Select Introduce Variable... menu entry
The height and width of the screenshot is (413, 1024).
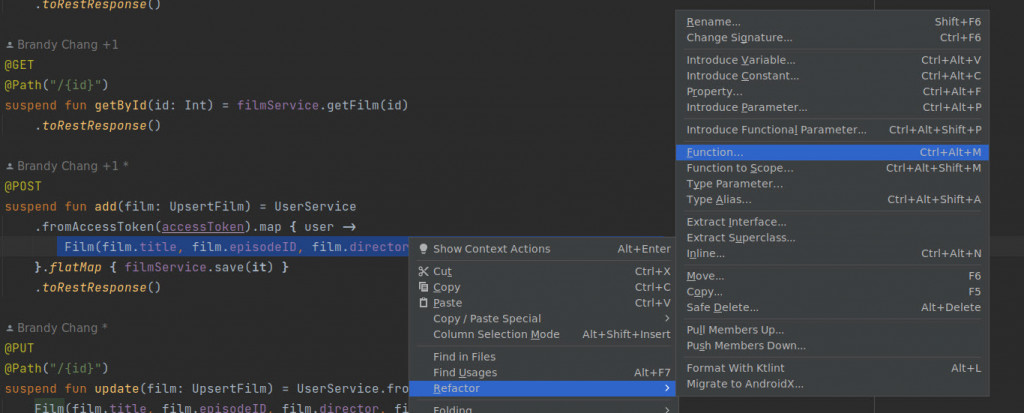[x=740, y=60]
